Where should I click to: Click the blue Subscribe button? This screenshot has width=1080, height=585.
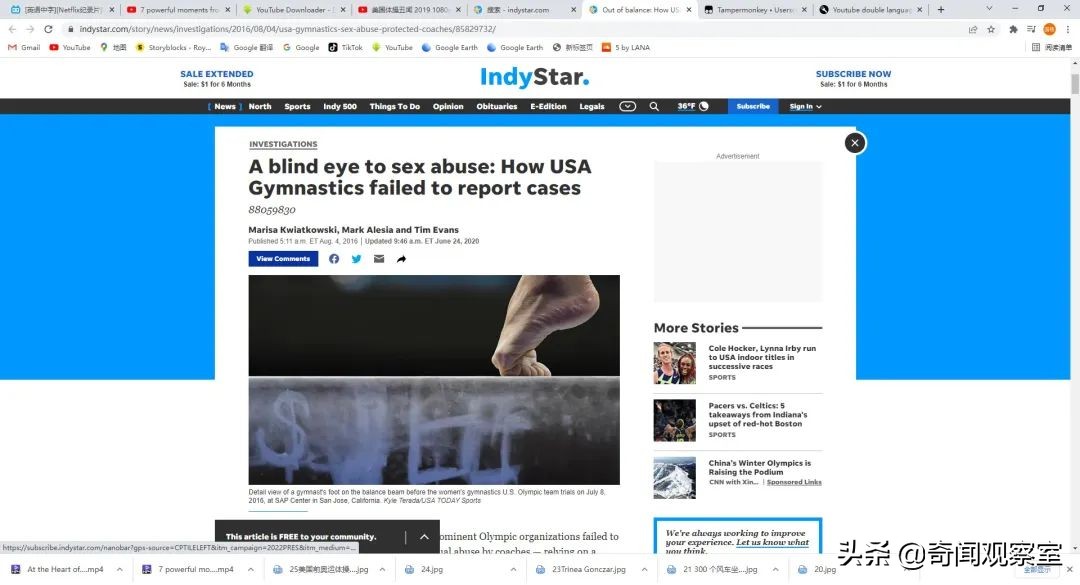pos(753,106)
